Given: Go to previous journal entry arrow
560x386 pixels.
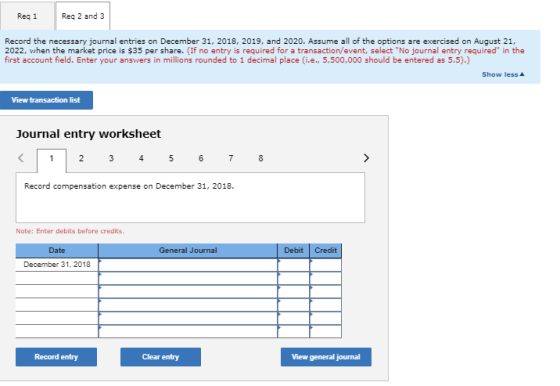Looking at the screenshot, I should (21, 158).
